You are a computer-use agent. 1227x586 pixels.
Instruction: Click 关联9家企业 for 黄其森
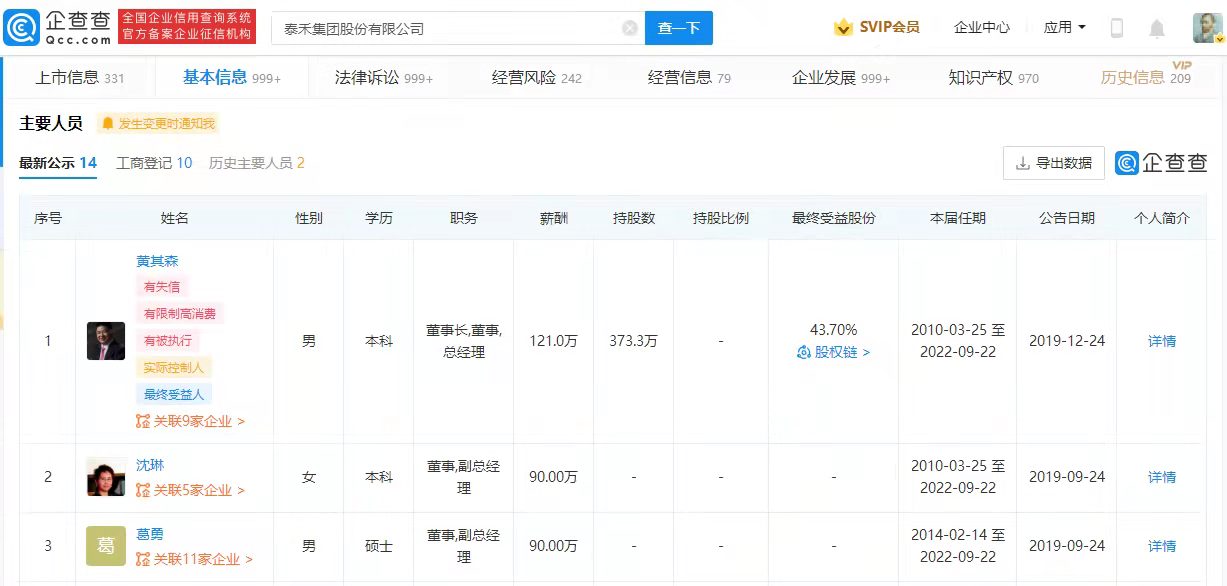[190, 421]
